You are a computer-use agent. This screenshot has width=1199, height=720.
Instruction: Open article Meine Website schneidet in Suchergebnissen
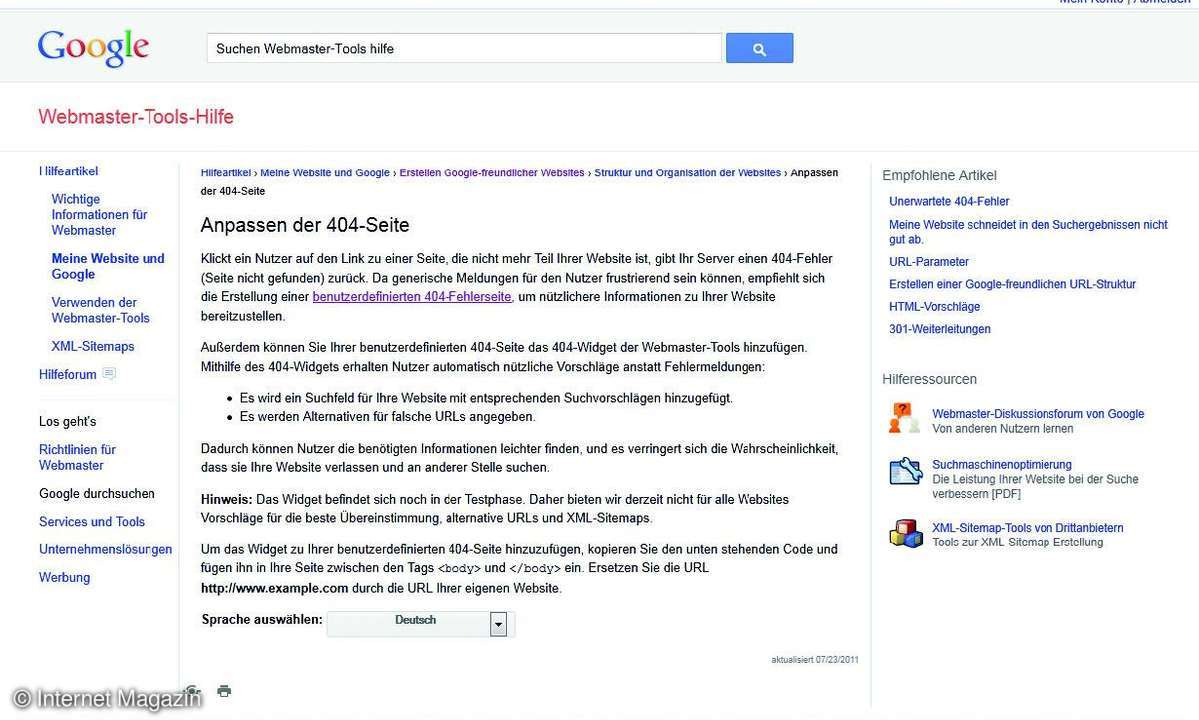1028,232
